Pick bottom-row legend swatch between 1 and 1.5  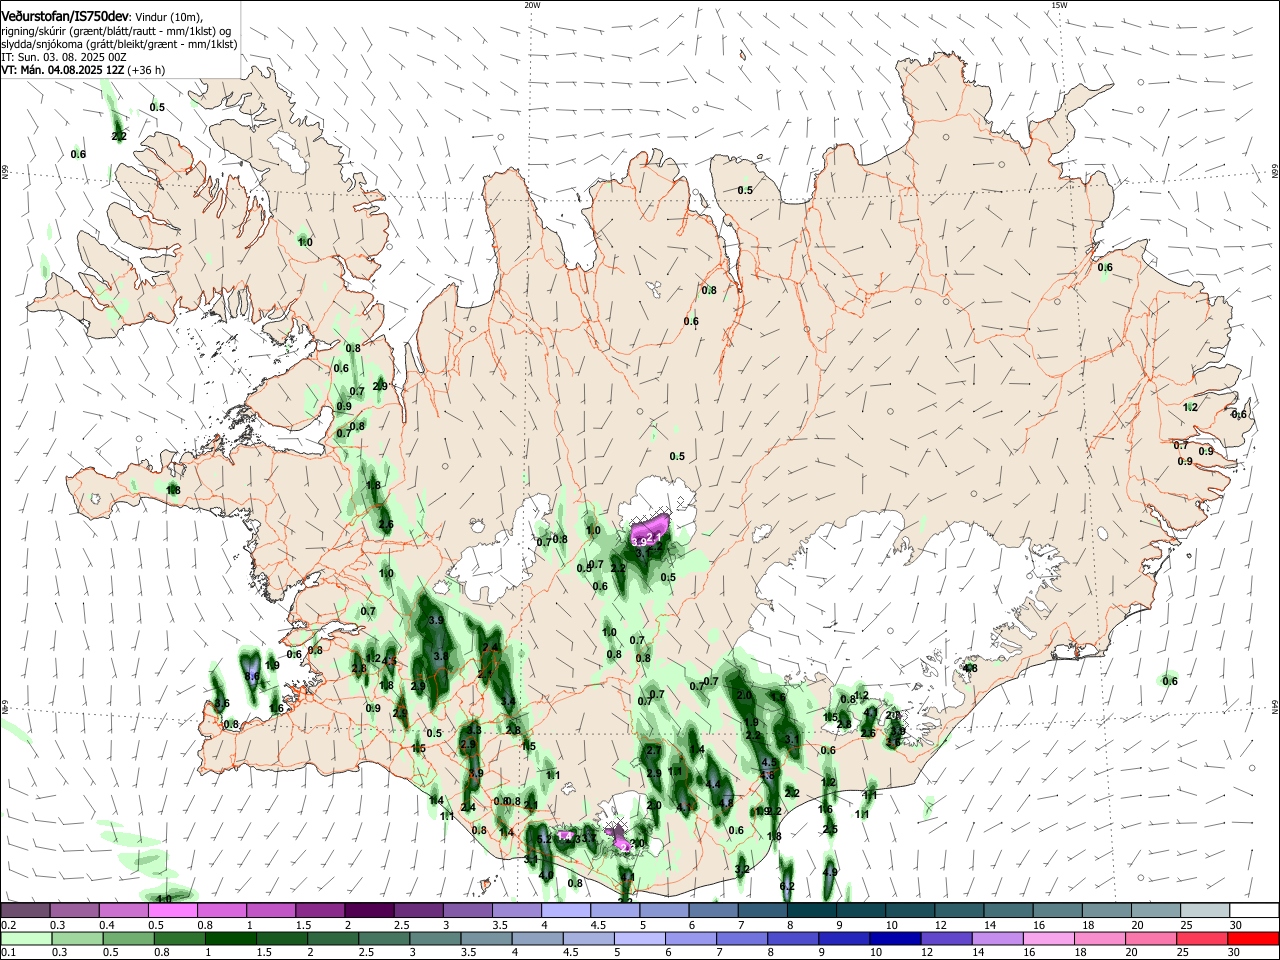click(x=230, y=938)
